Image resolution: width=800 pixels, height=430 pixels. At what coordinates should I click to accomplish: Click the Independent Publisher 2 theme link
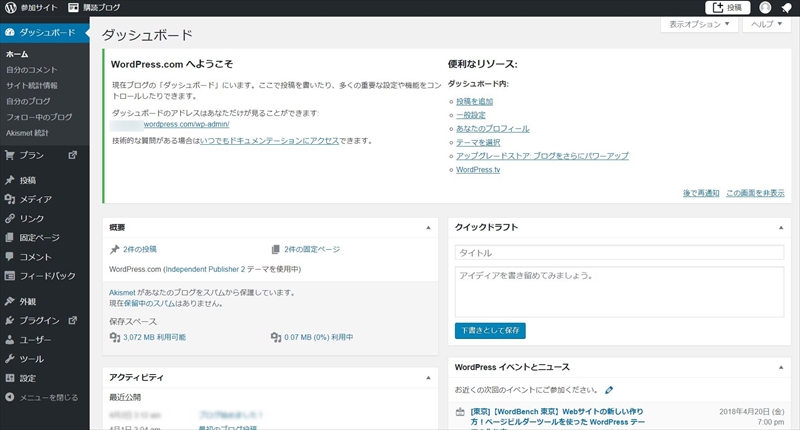tap(205, 269)
